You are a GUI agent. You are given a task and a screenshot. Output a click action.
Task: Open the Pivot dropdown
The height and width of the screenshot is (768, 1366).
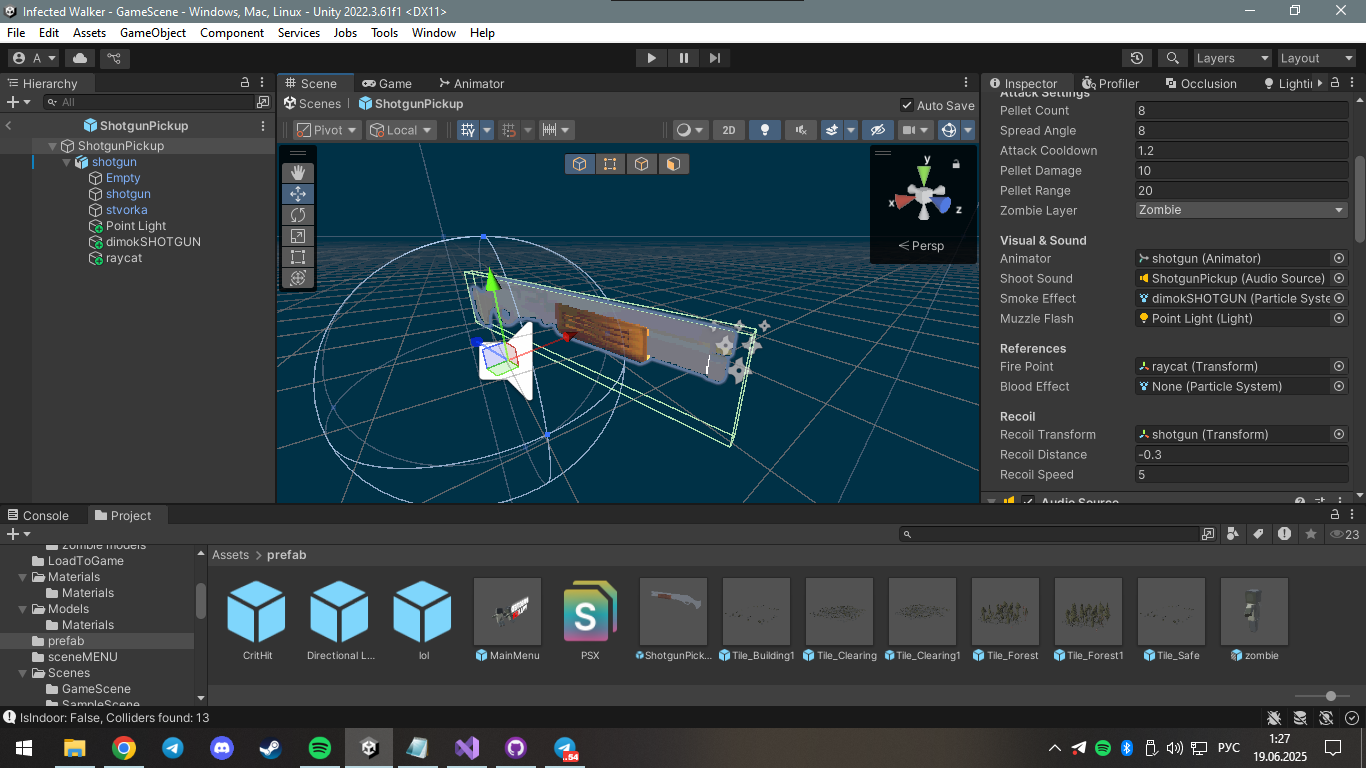[326, 130]
